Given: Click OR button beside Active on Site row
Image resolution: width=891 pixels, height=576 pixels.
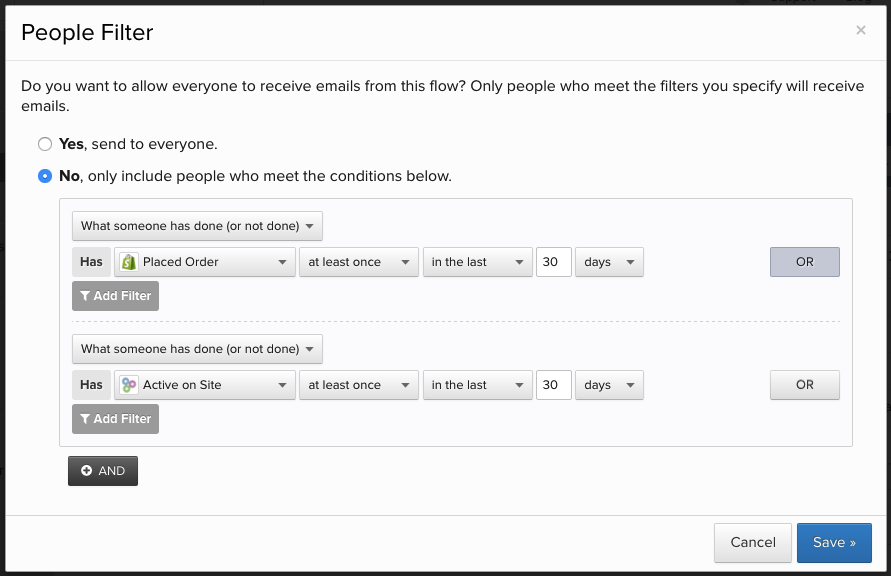Looking at the screenshot, I should [x=804, y=385].
